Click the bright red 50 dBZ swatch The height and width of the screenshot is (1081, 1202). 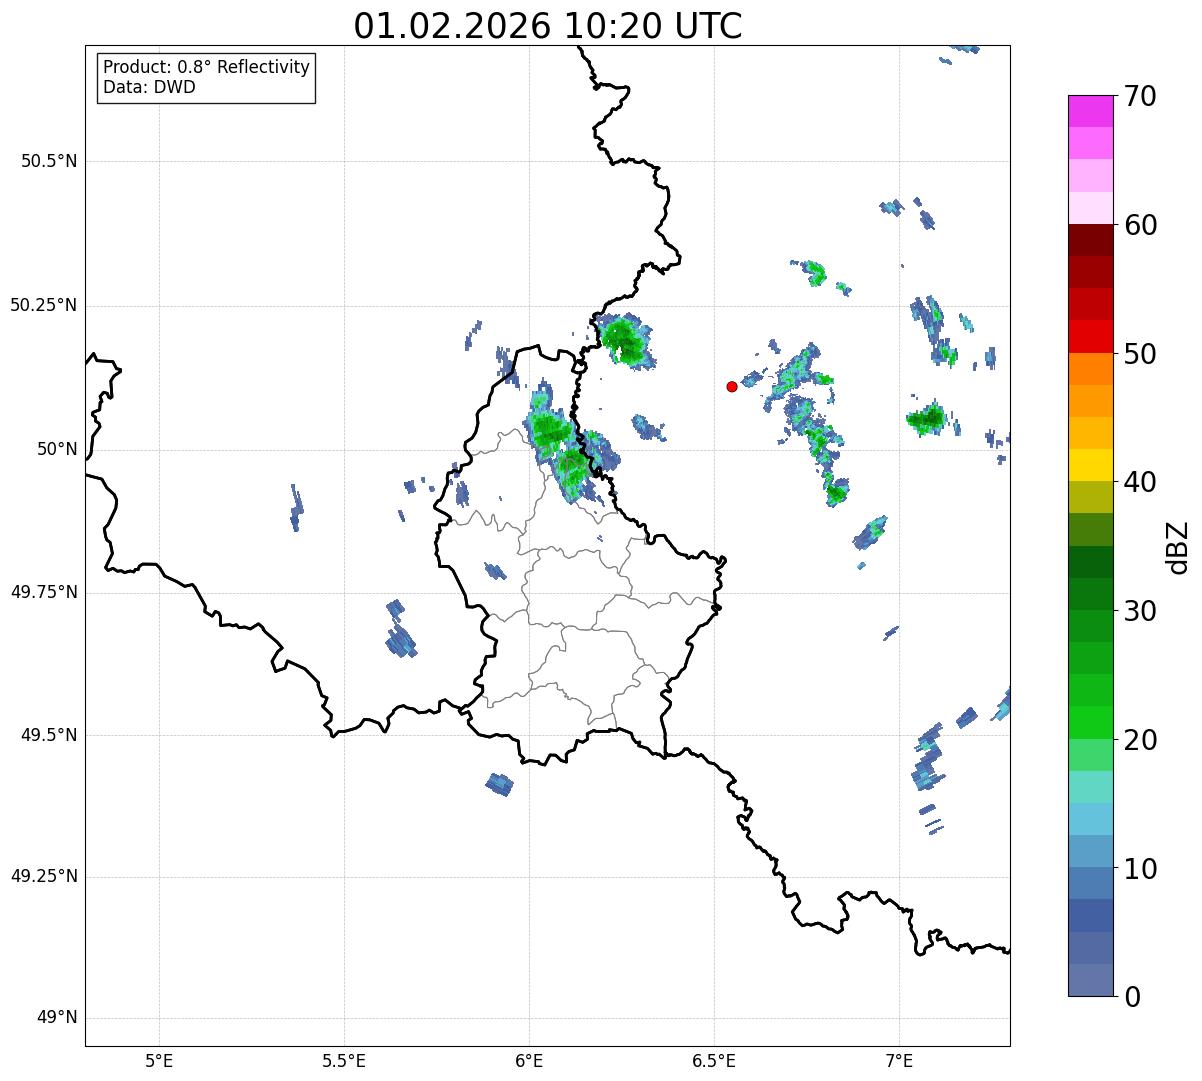point(1091,336)
